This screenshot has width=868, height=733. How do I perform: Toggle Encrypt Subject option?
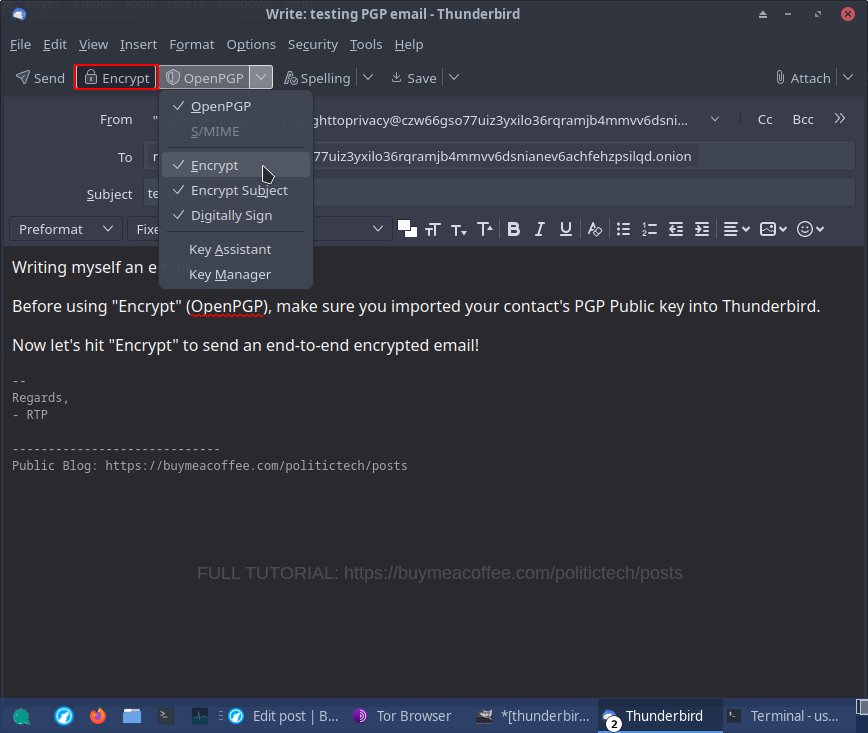click(x=236, y=190)
